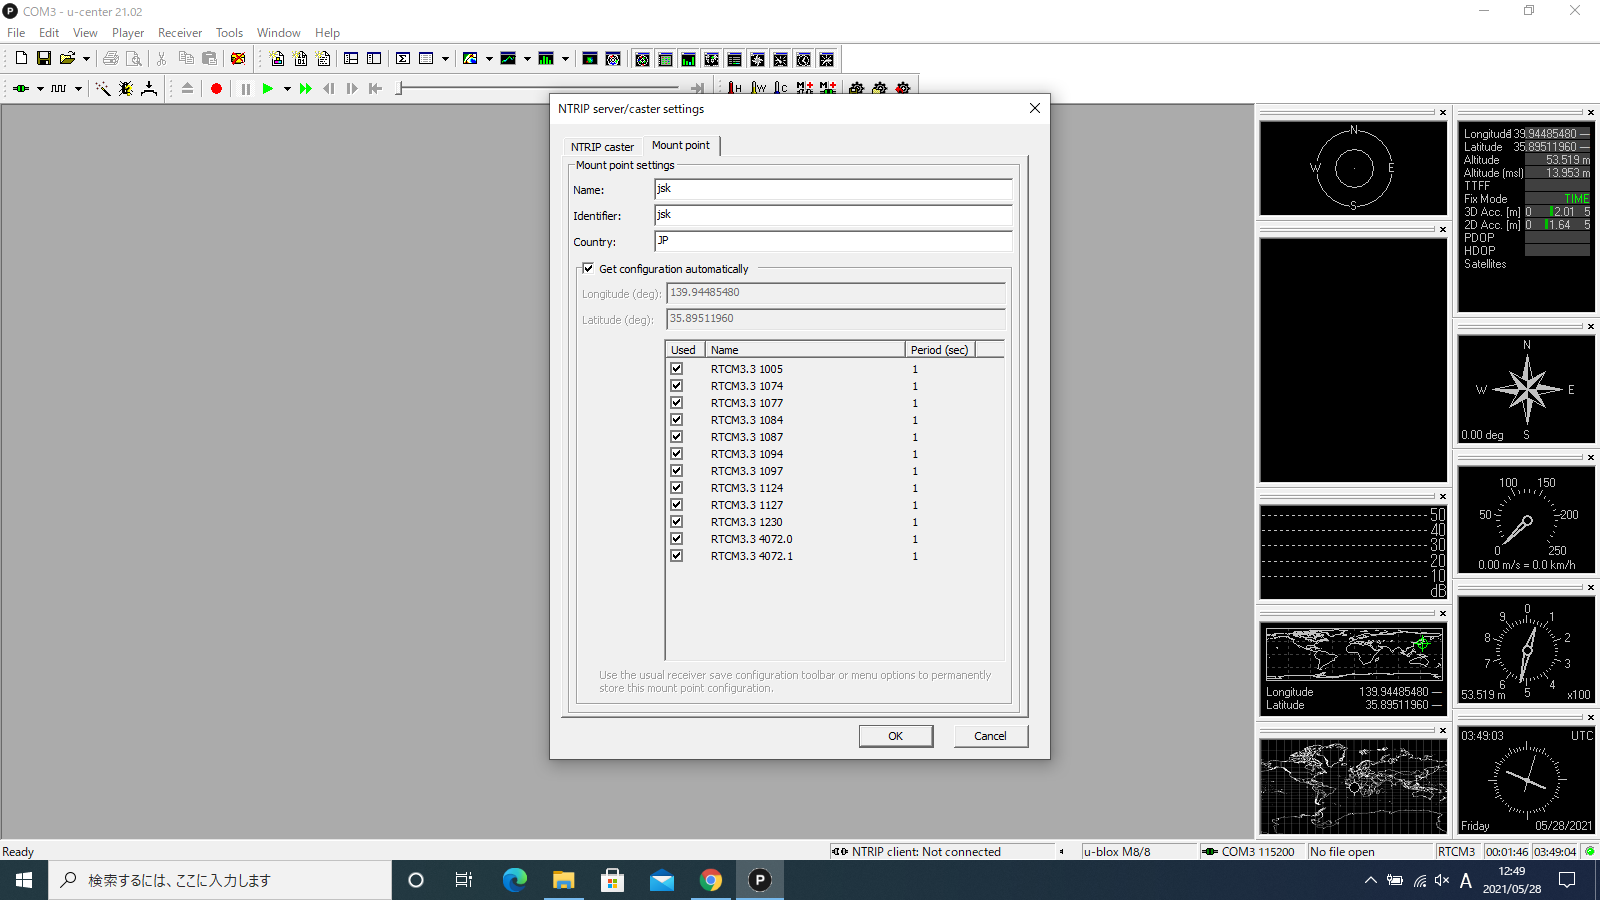The height and width of the screenshot is (900, 1600).
Task: Click the Coldstart C thermometer icon
Action: point(781,89)
